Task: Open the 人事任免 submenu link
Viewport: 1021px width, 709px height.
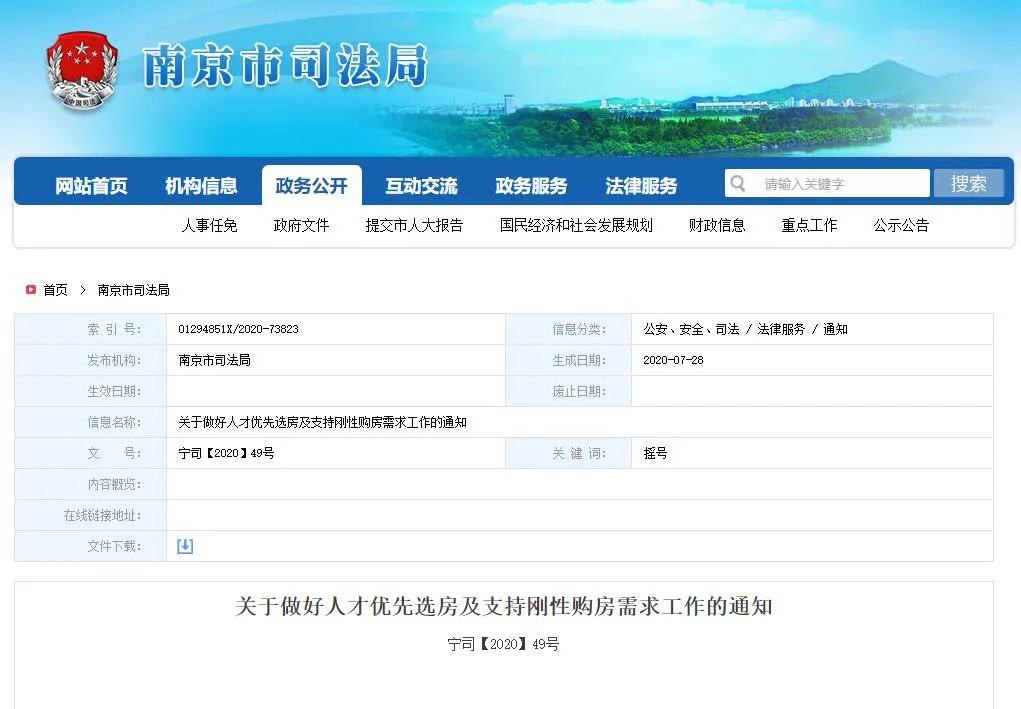Action: [x=209, y=226]
